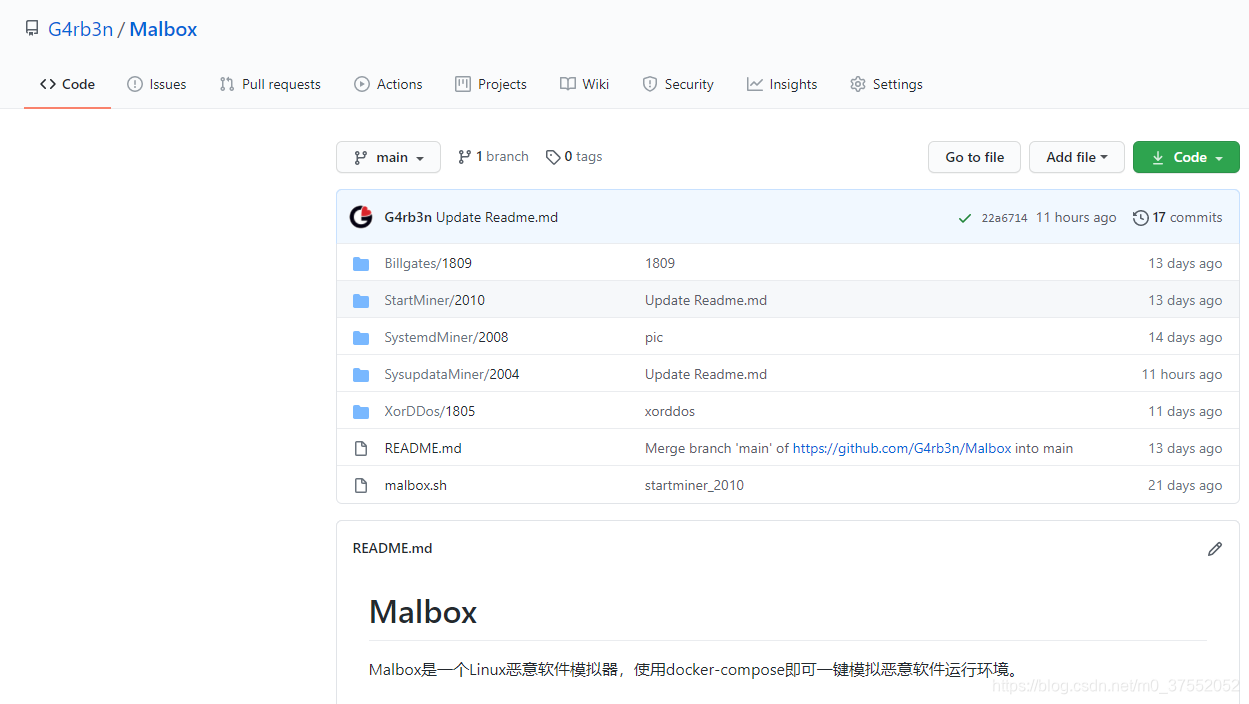Click the G4rb3n avatar in commit bar
Viewport: 1249px width, 704px height.
[361, 217]
